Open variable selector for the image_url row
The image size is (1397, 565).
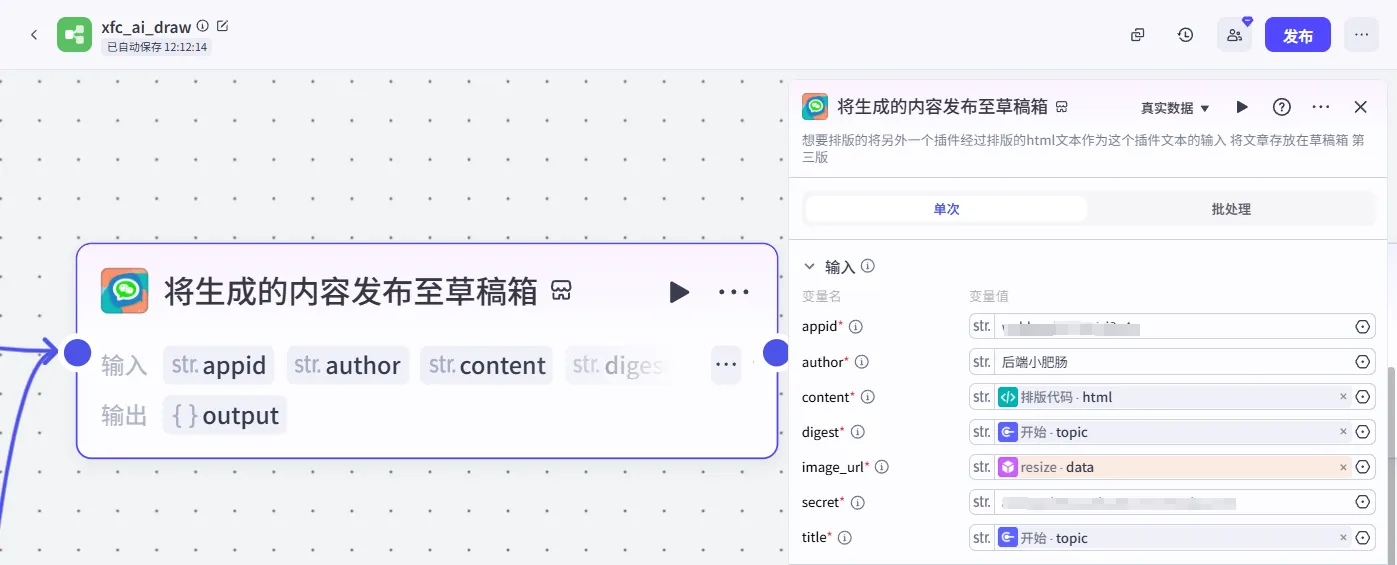pyautogui.click(x=1362, y=467)
